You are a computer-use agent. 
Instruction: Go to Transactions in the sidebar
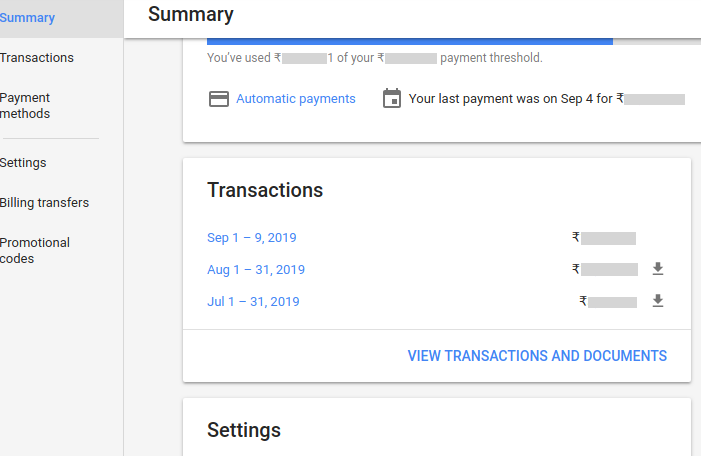37,58
